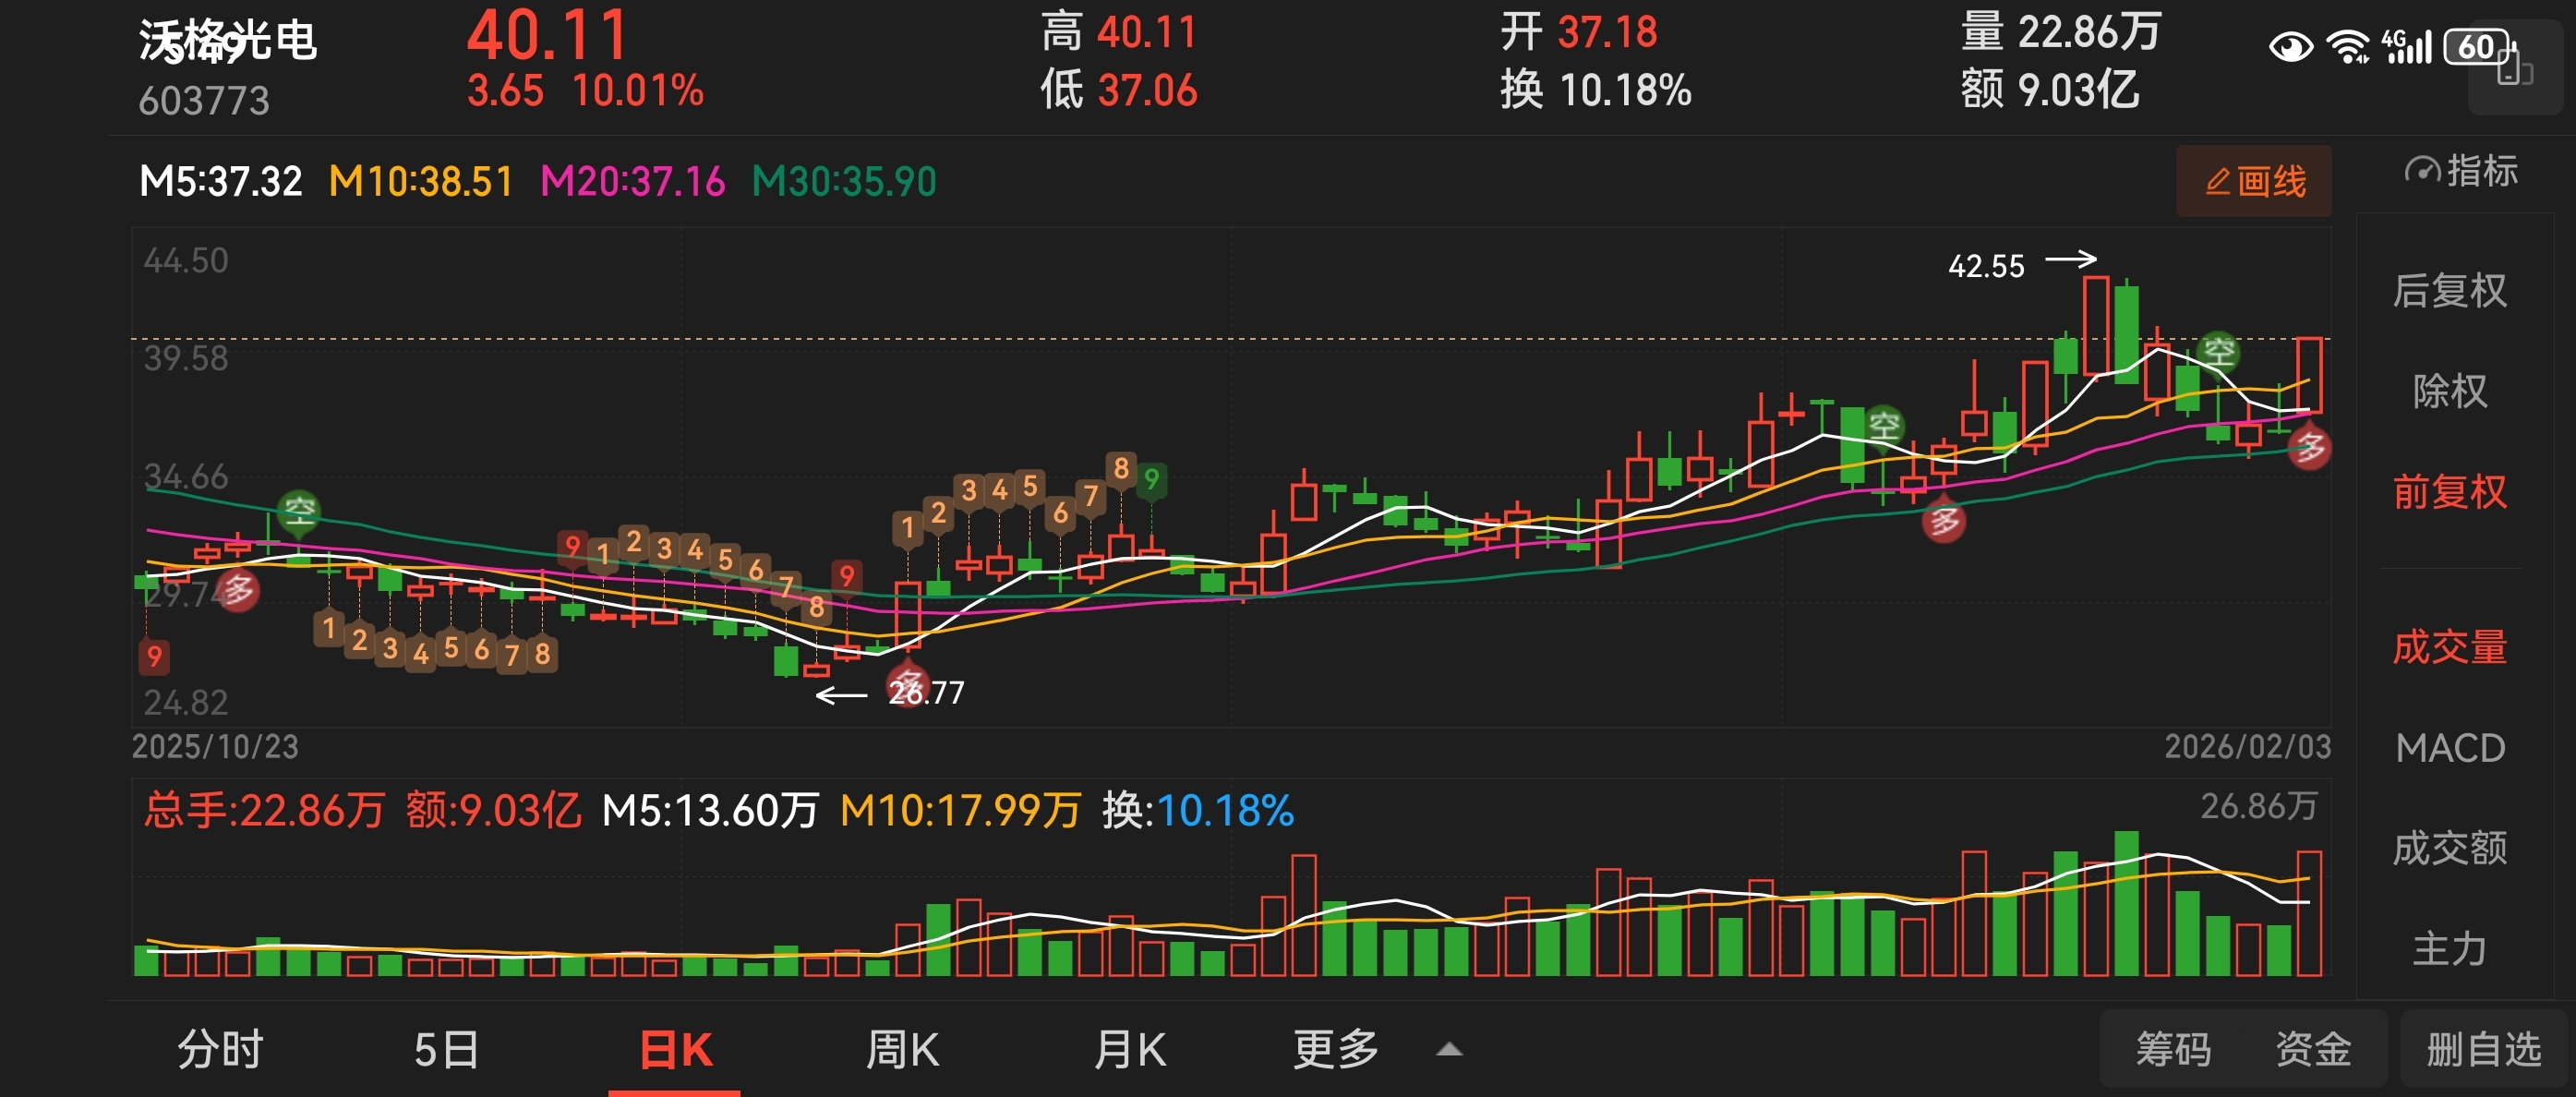Click the tallest green volume bar
The height and width of the screenshot is (1097, 2576).
coord(2126,903)
